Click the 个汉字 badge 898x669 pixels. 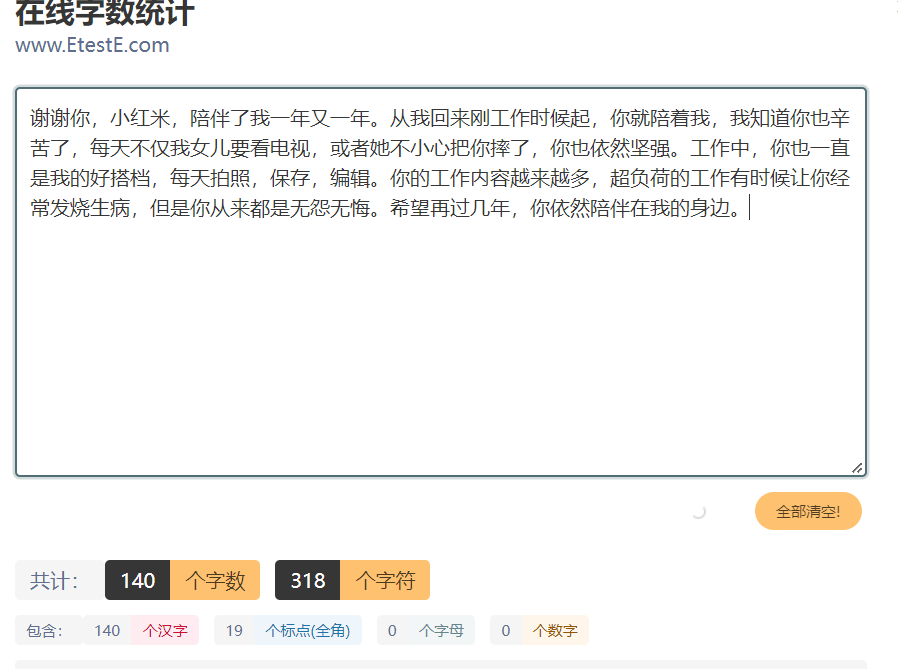tap(165, 631)
